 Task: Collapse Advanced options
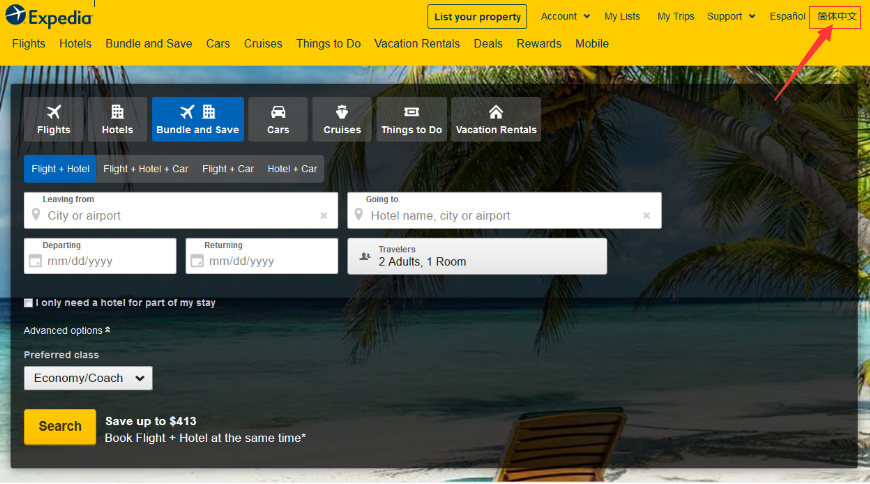(67, 331)
